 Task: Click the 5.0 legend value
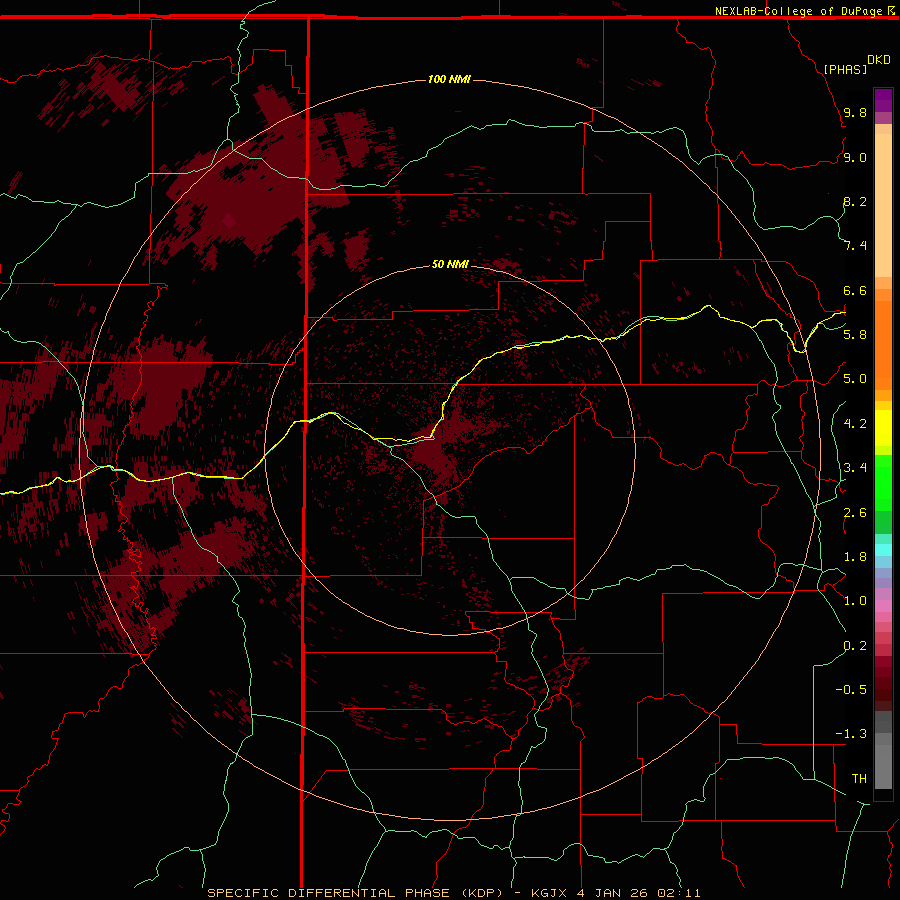855,379
